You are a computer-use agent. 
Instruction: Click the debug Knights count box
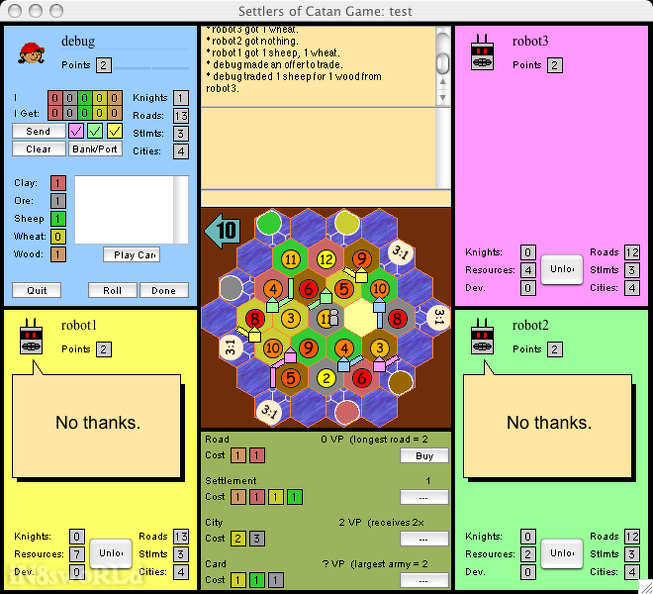point(181,98)
